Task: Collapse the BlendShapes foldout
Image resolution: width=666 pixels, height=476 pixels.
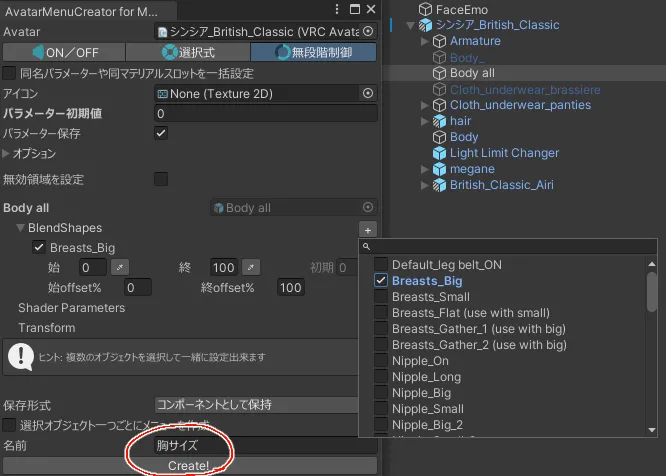Action: click(x=20, y=229)
